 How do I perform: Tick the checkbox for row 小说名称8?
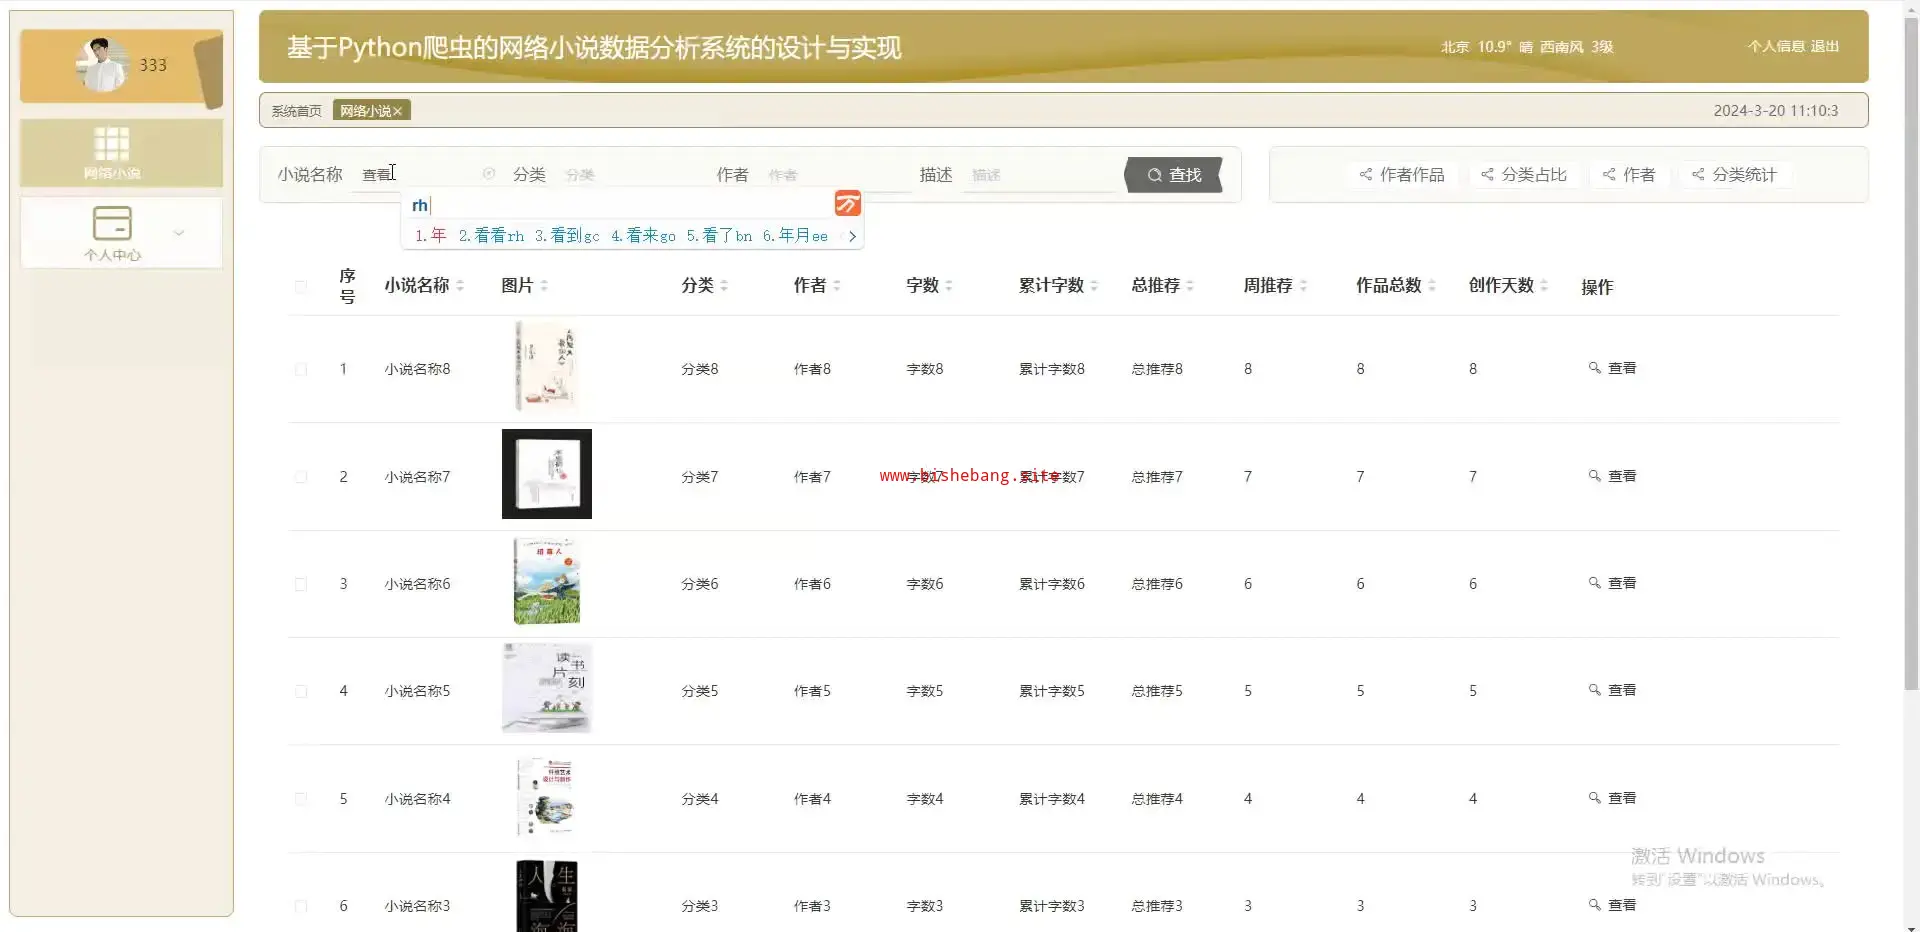click(x=301, y=370)
